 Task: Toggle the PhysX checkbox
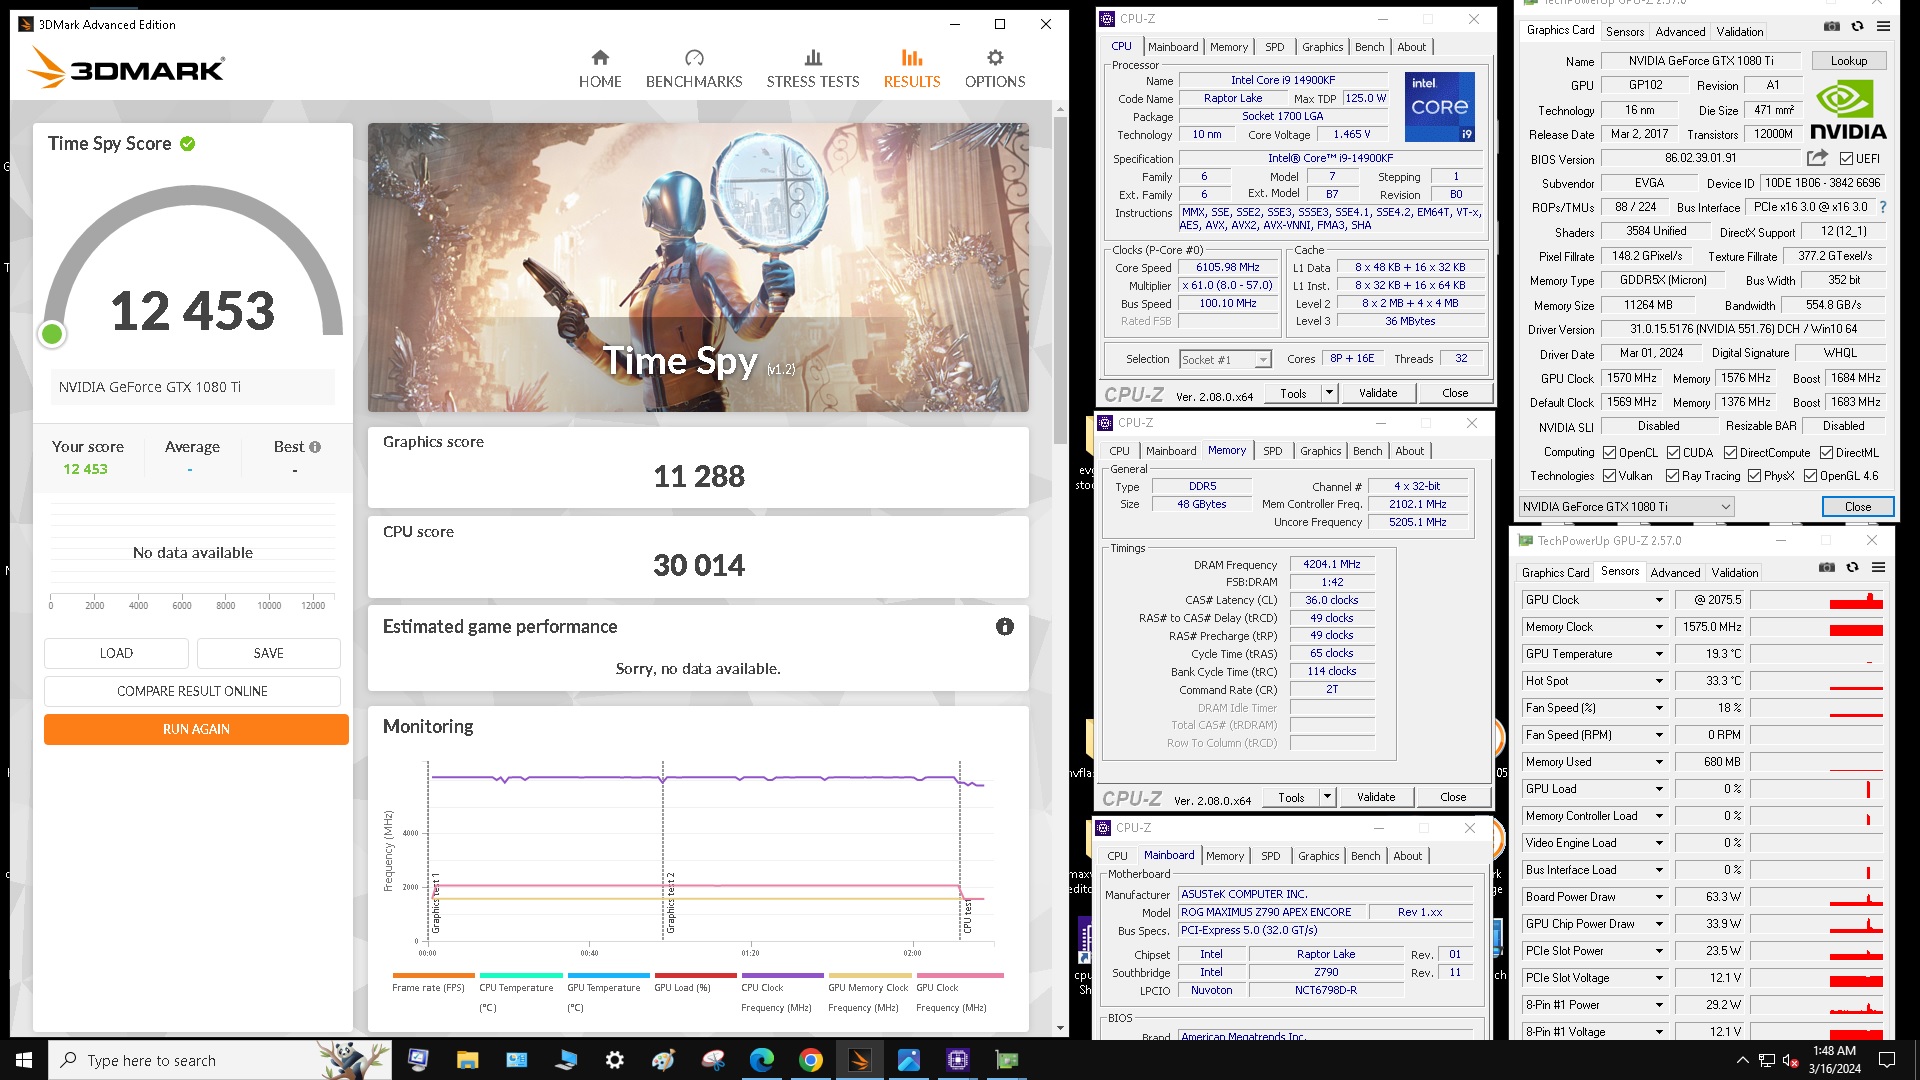pyautogui.click(x=1754, y=476)
